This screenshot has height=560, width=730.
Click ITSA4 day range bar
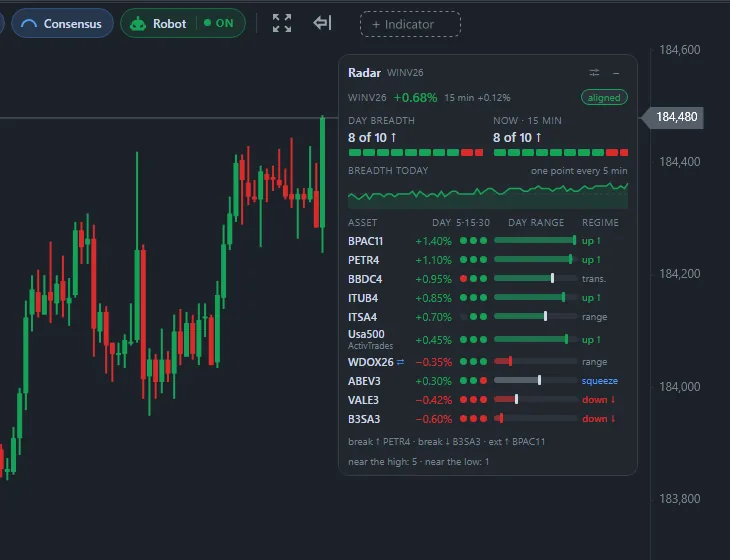click(x=535, y=317)
